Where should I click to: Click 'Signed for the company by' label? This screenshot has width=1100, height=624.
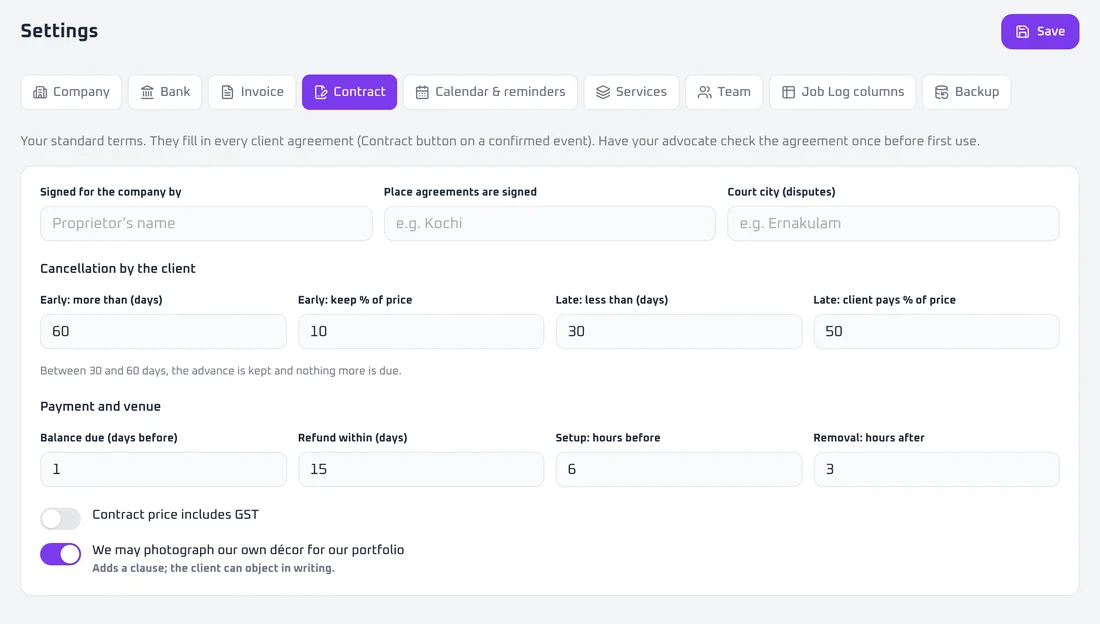[111, 192]
